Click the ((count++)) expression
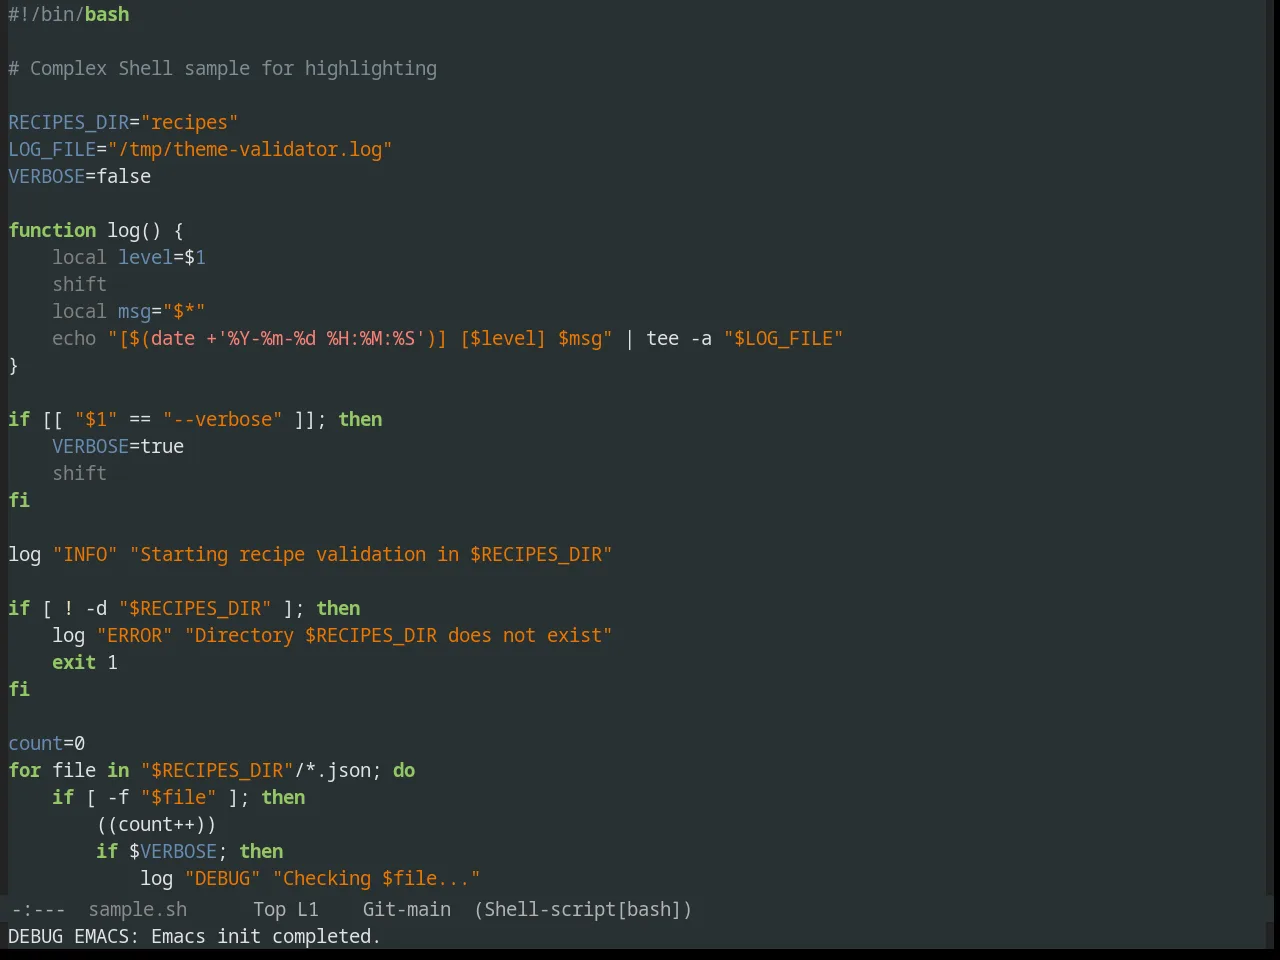1280x960 pixels. pyautogui.click(x=157, y=825)
